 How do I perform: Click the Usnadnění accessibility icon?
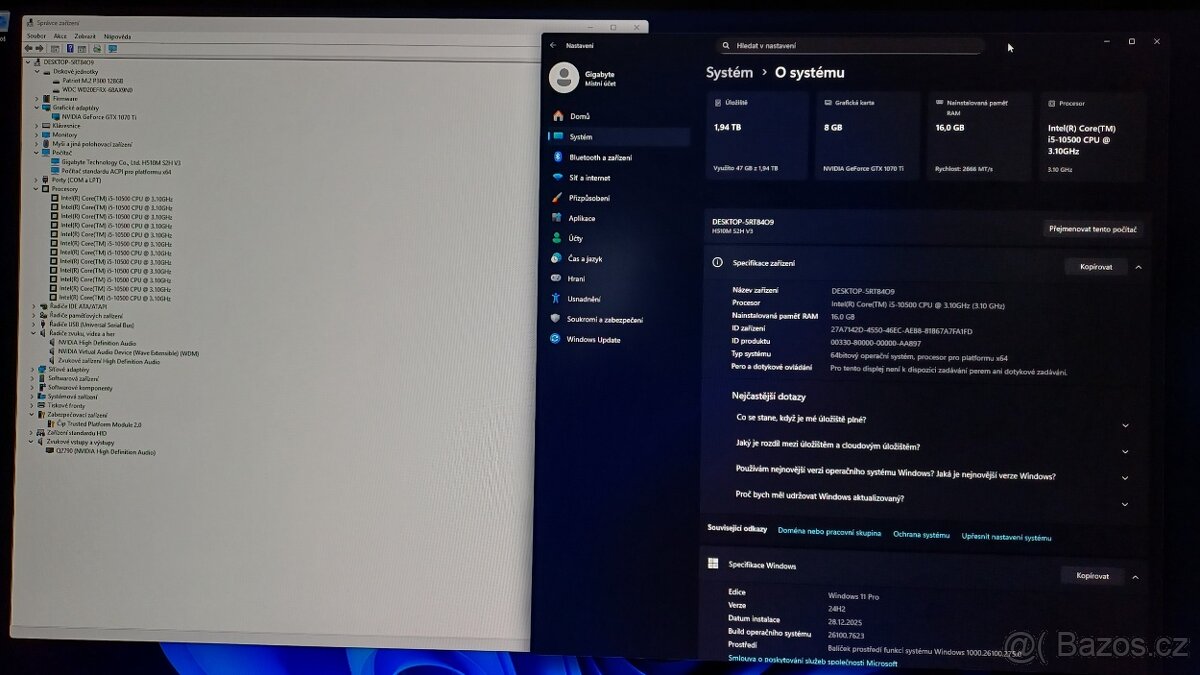556,298
